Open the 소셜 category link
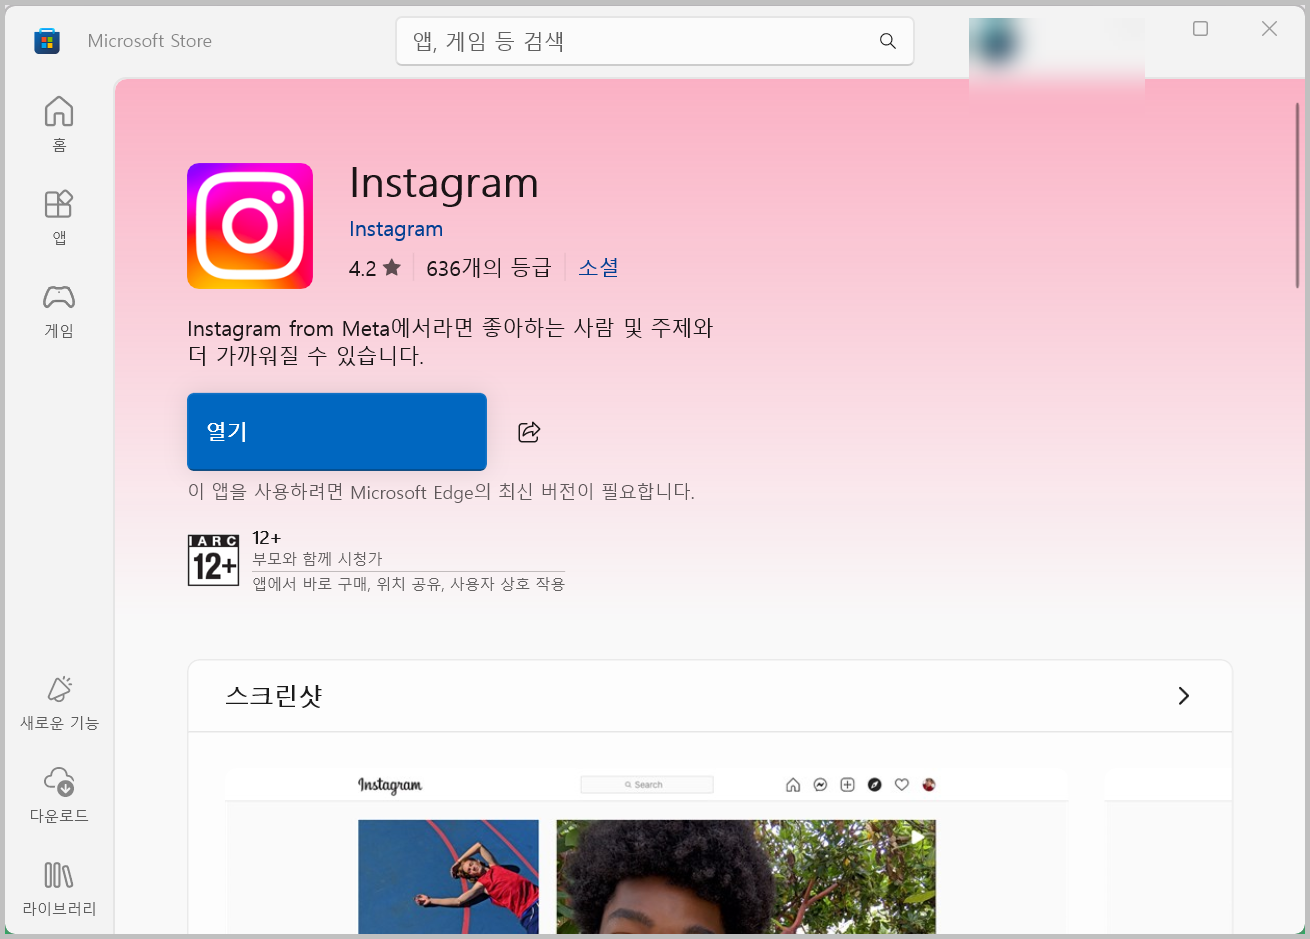 tap(598, 268)
